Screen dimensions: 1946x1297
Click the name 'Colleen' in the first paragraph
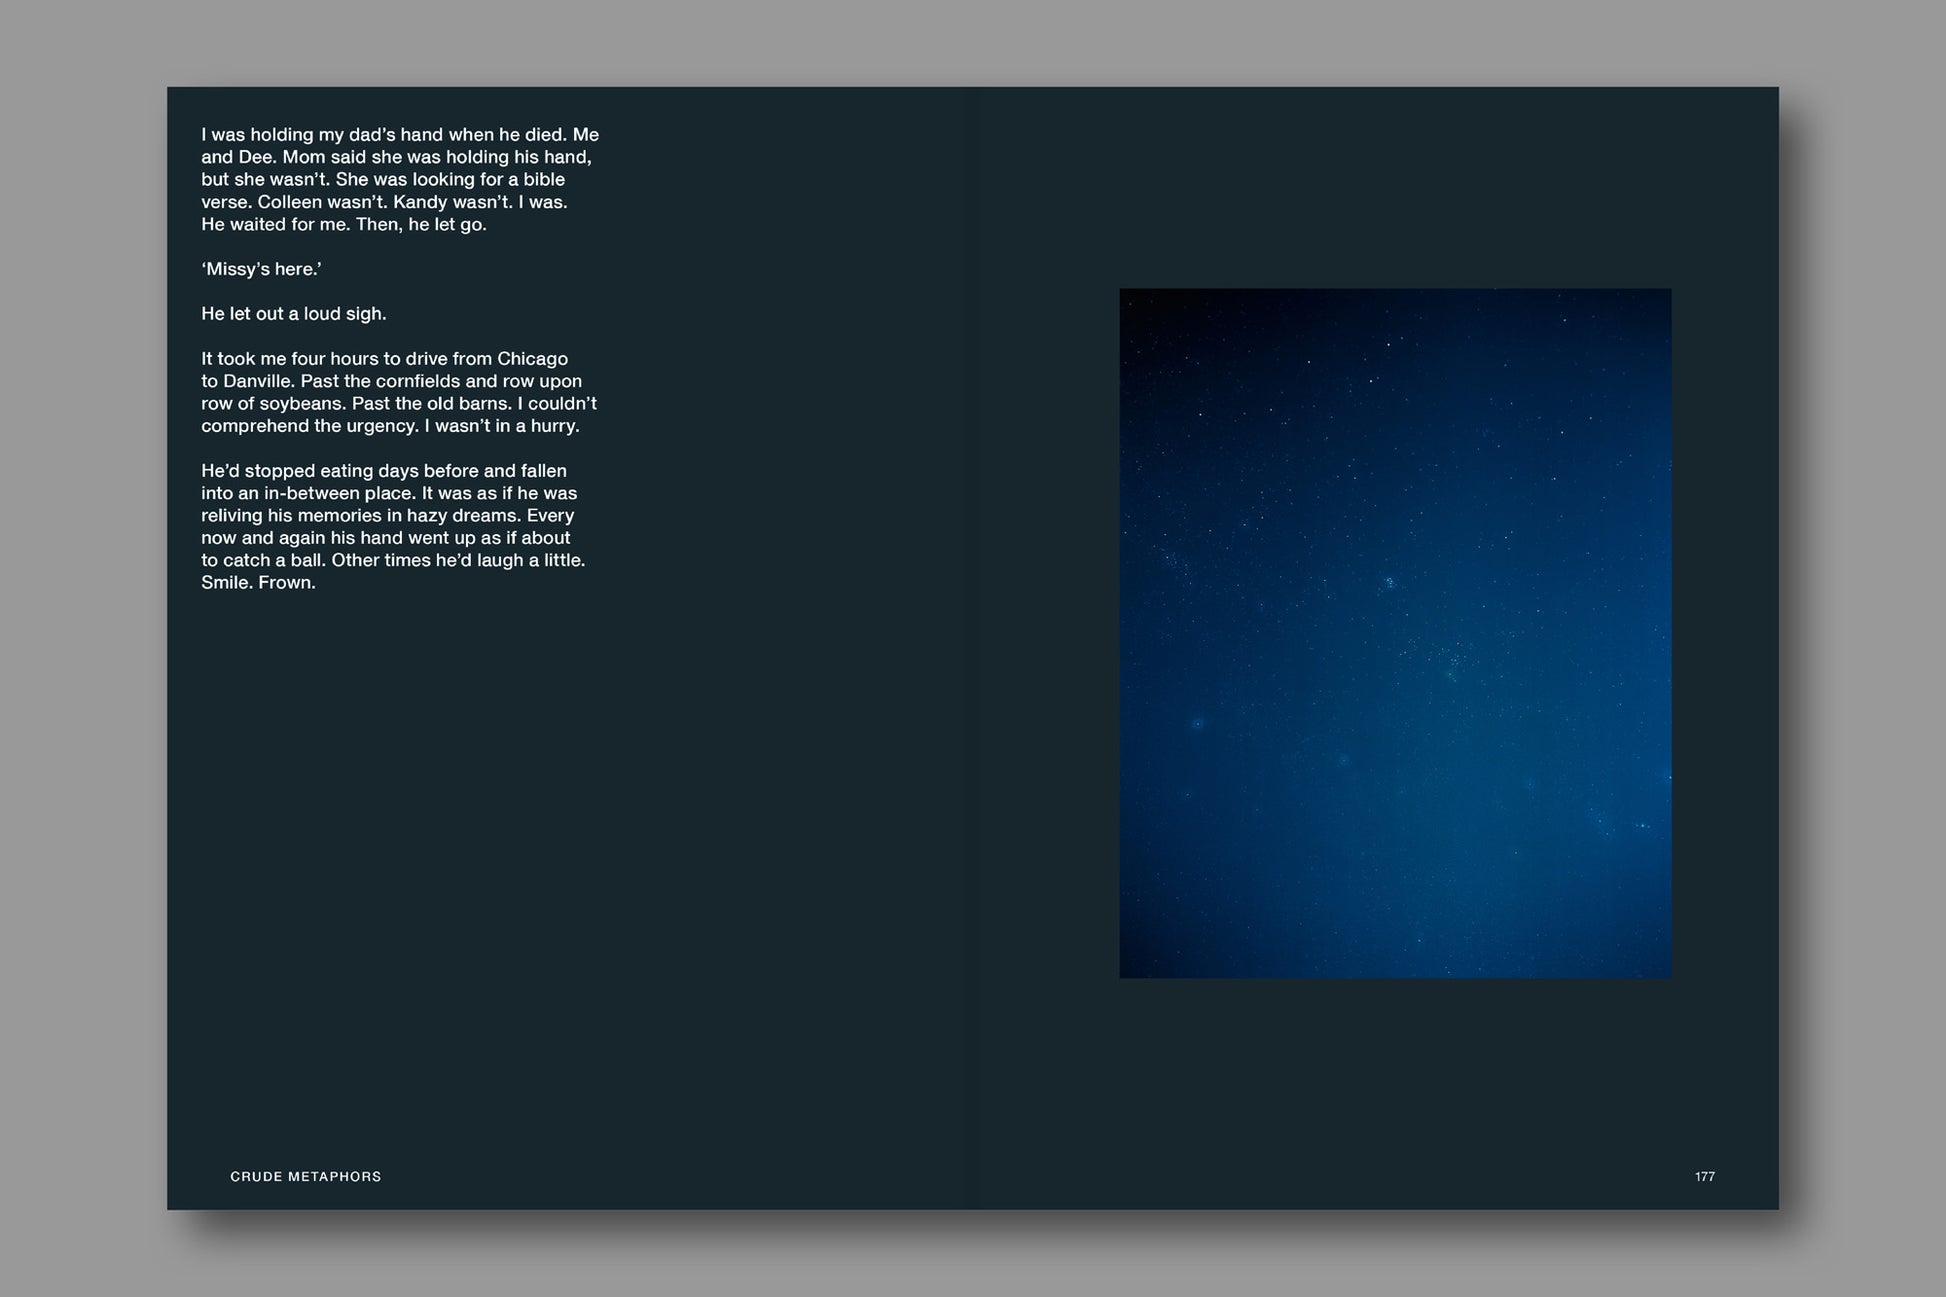(x=289, y=202)
